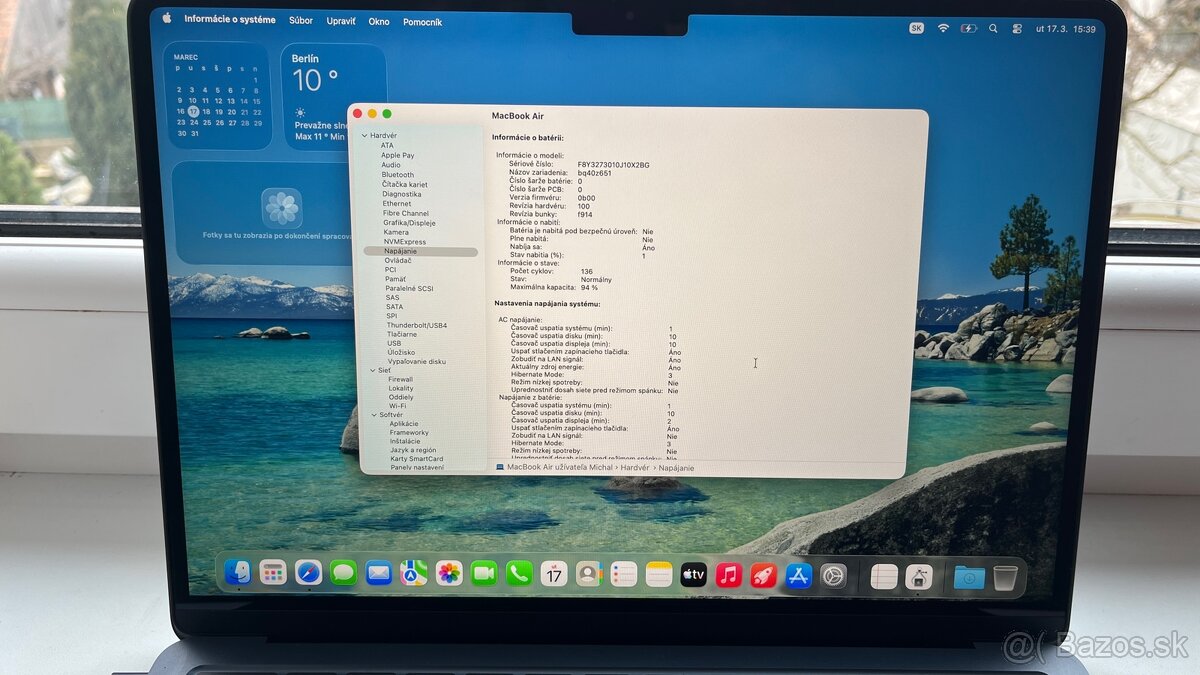Select Pamäť in the sidebar

pos(396,279)
